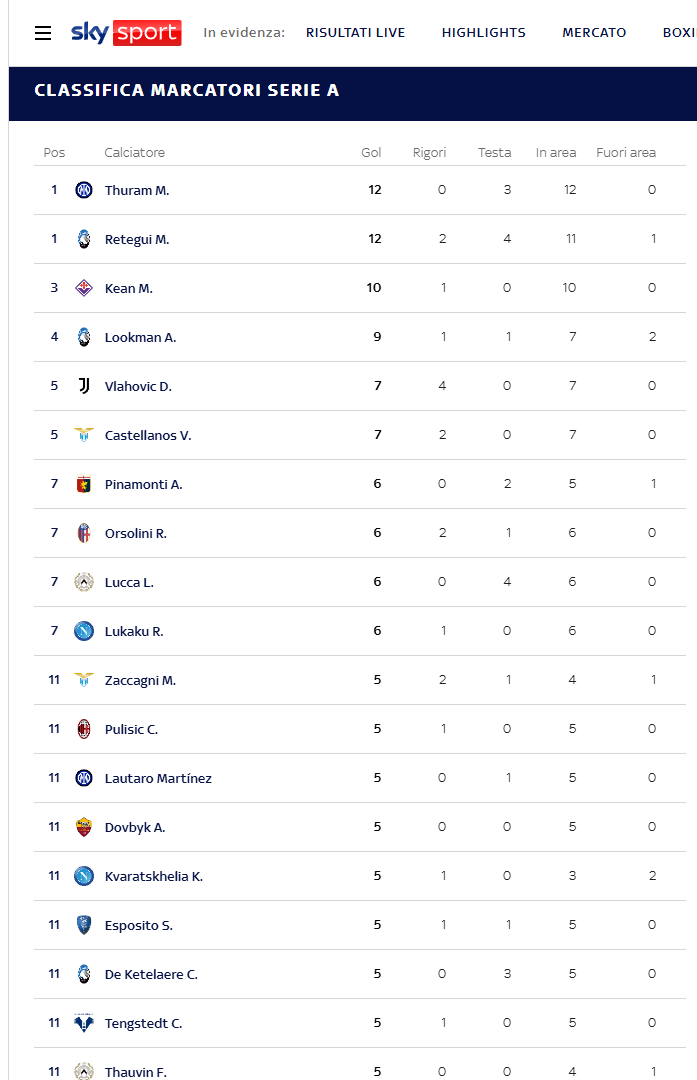Click Genoa crest next to Pinamonti A.
The width and height of the screenshot is (697, 1080).
click(x=84, y=484)
